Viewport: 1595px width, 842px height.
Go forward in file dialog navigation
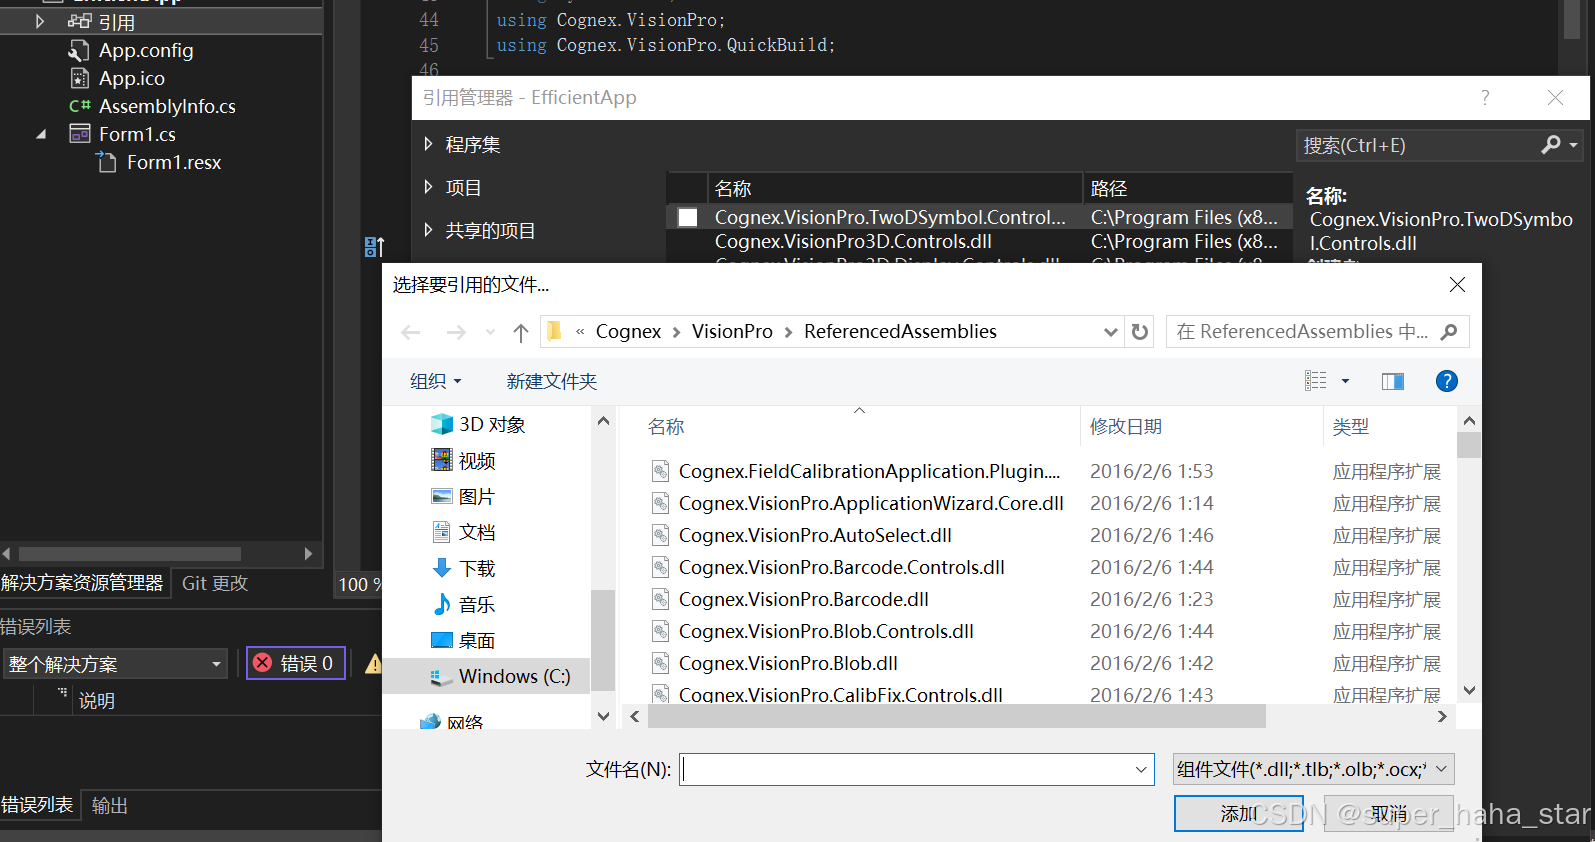click(x=456, y=332)
